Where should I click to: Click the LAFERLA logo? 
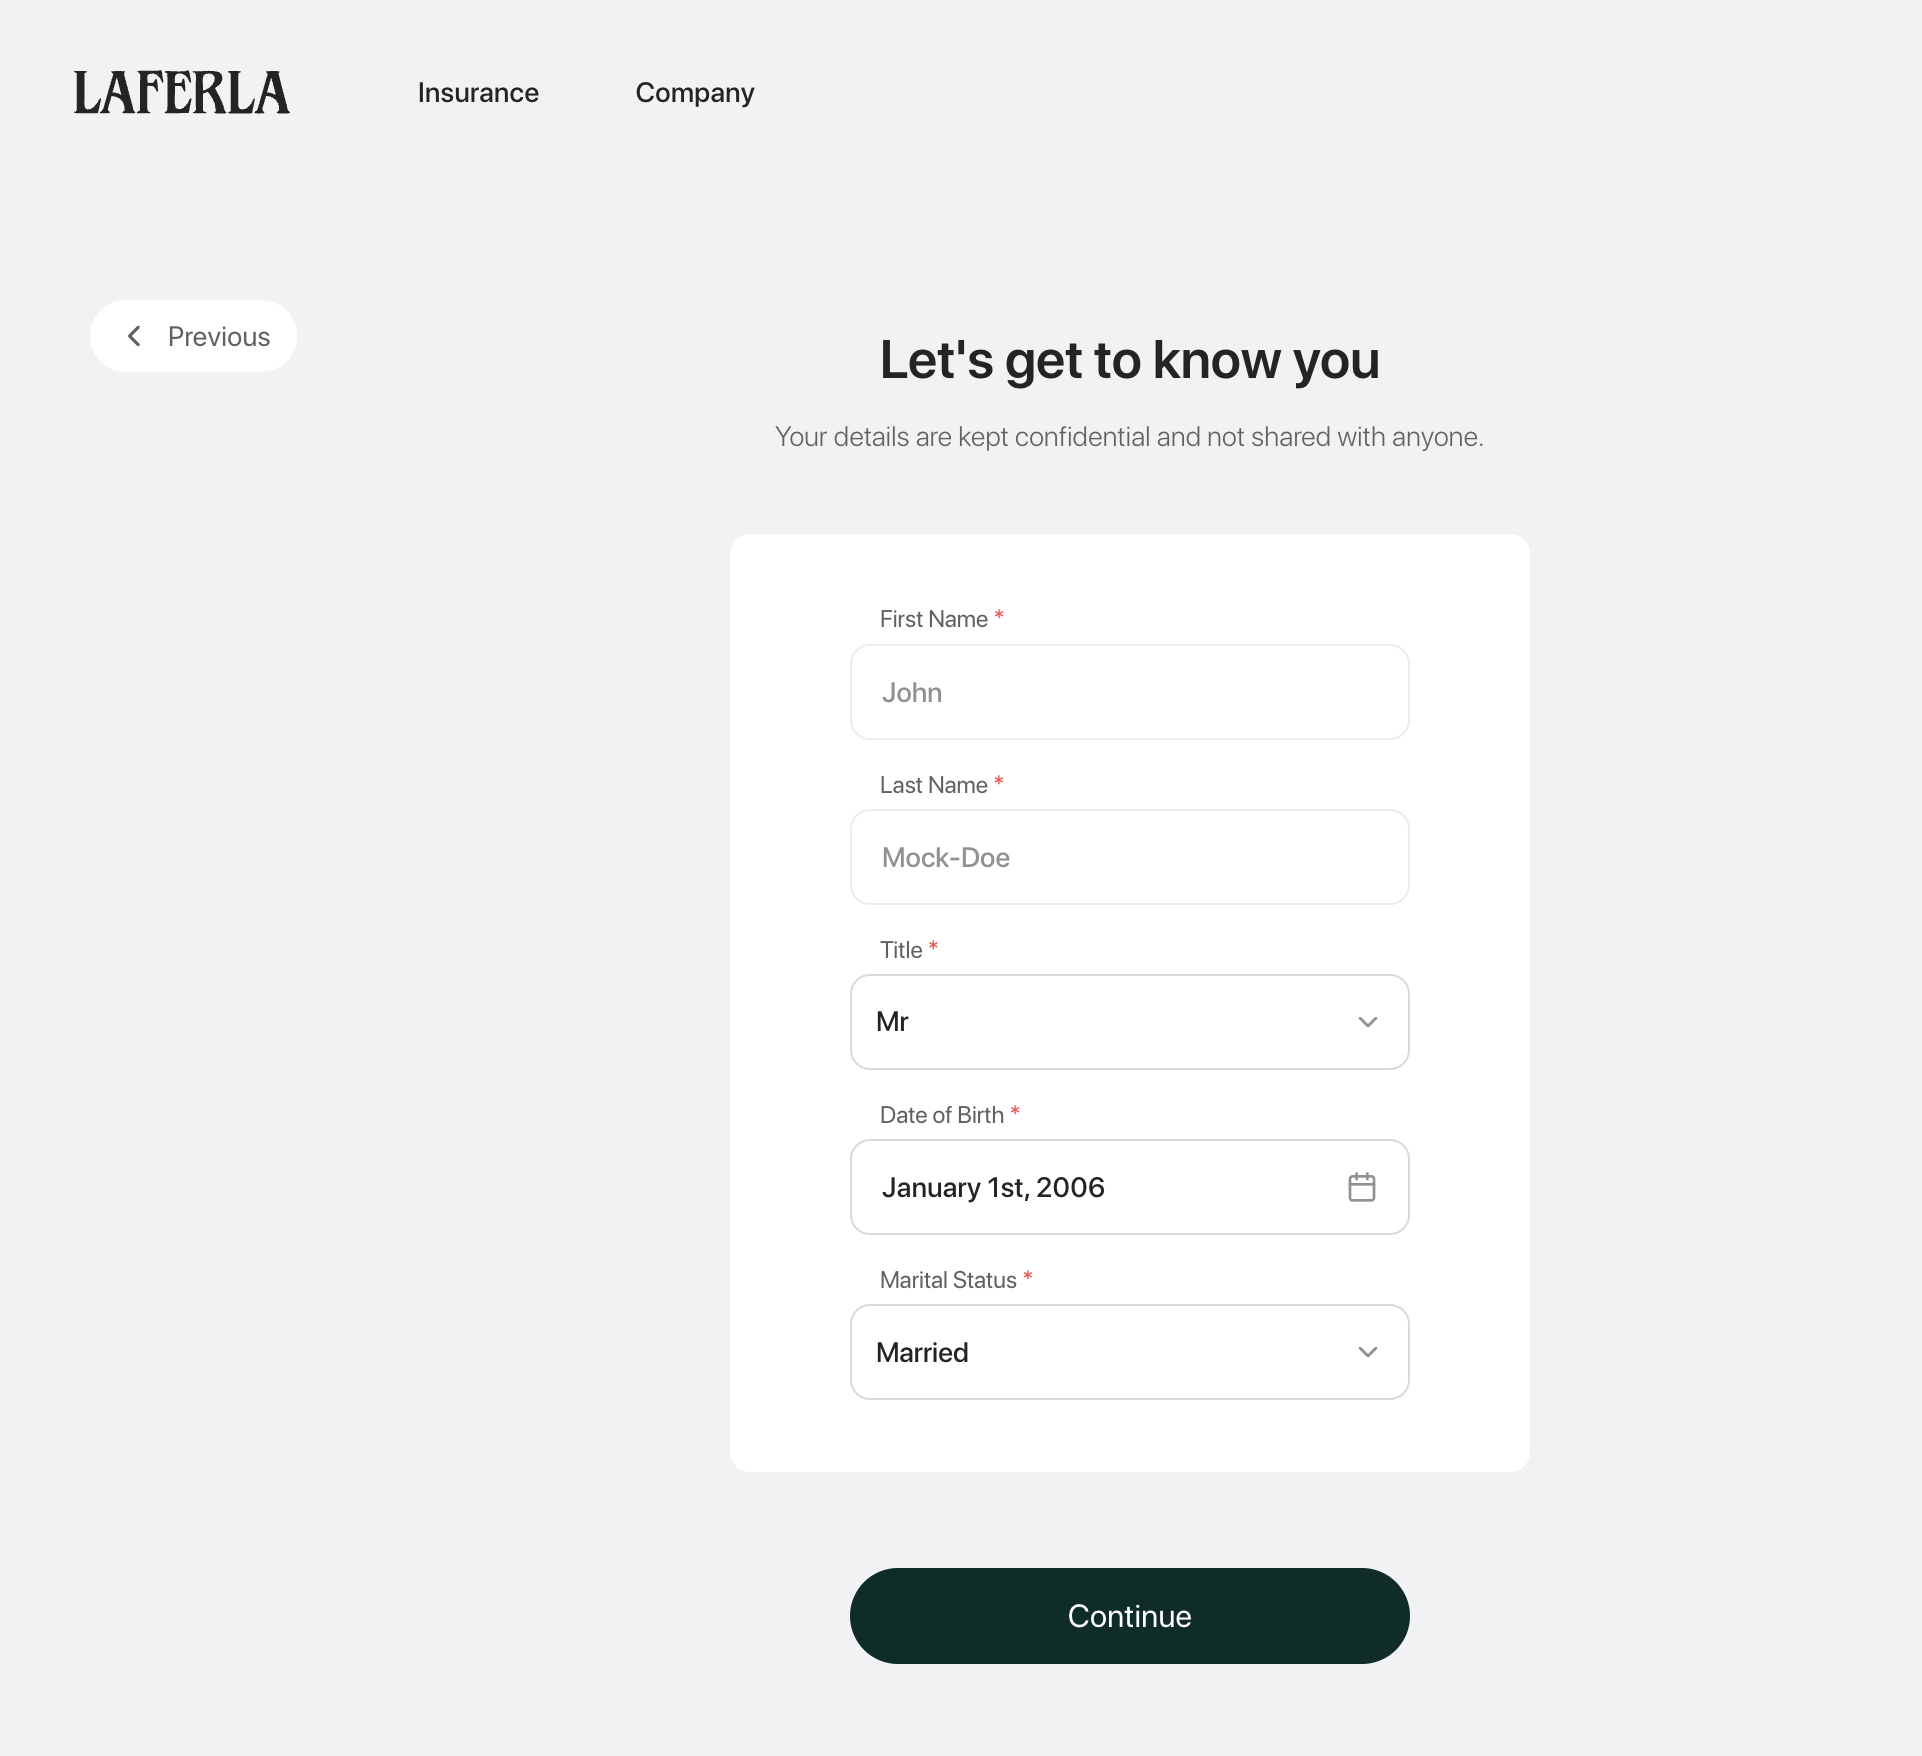(x=182, y=93)
